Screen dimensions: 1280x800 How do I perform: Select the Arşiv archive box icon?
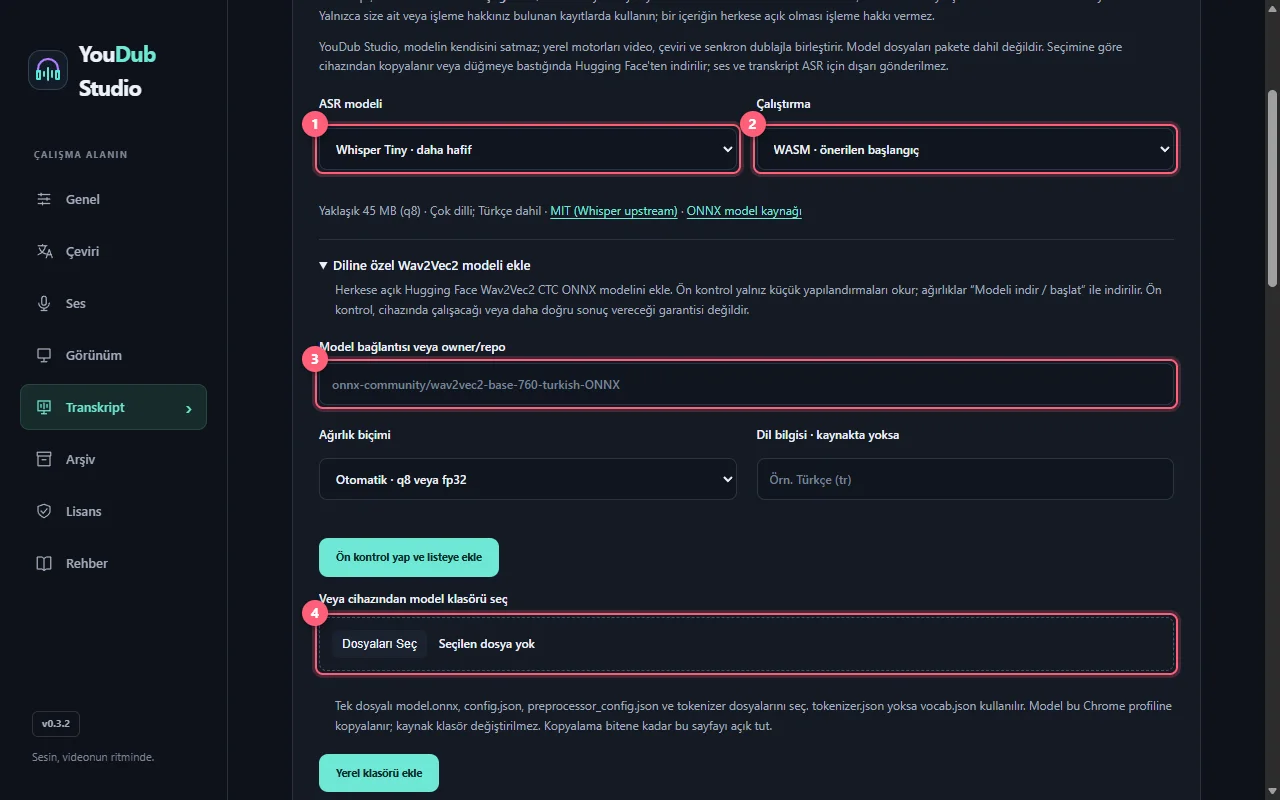click(44, 459)
